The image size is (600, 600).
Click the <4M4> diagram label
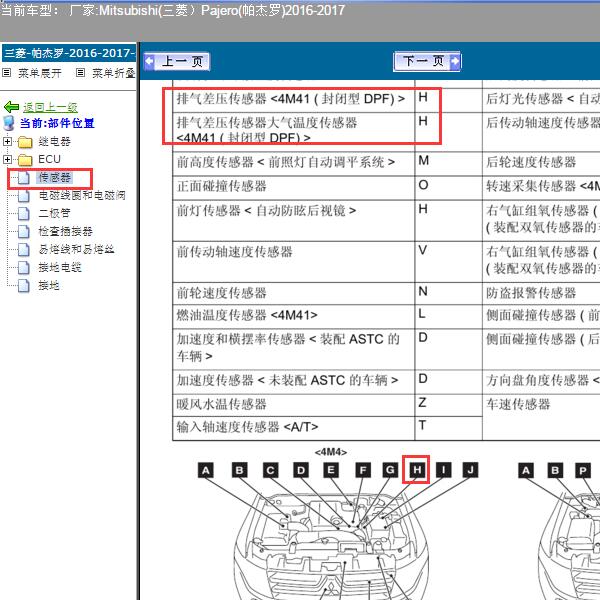tap(331, 453)
